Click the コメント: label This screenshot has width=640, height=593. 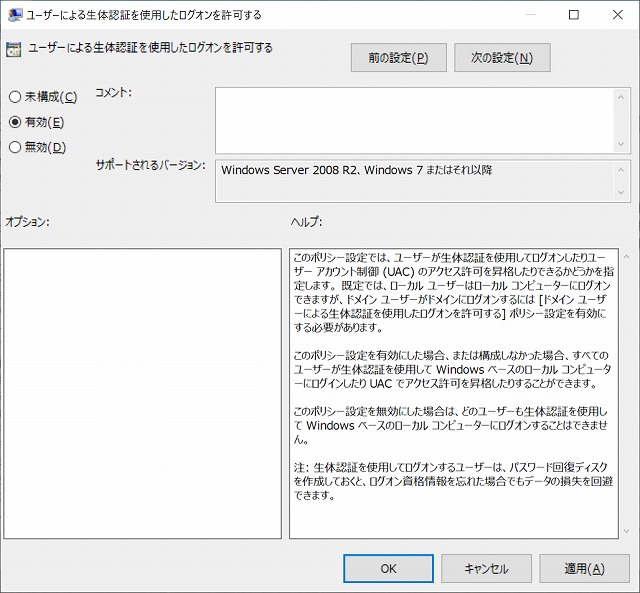point(113,93)
